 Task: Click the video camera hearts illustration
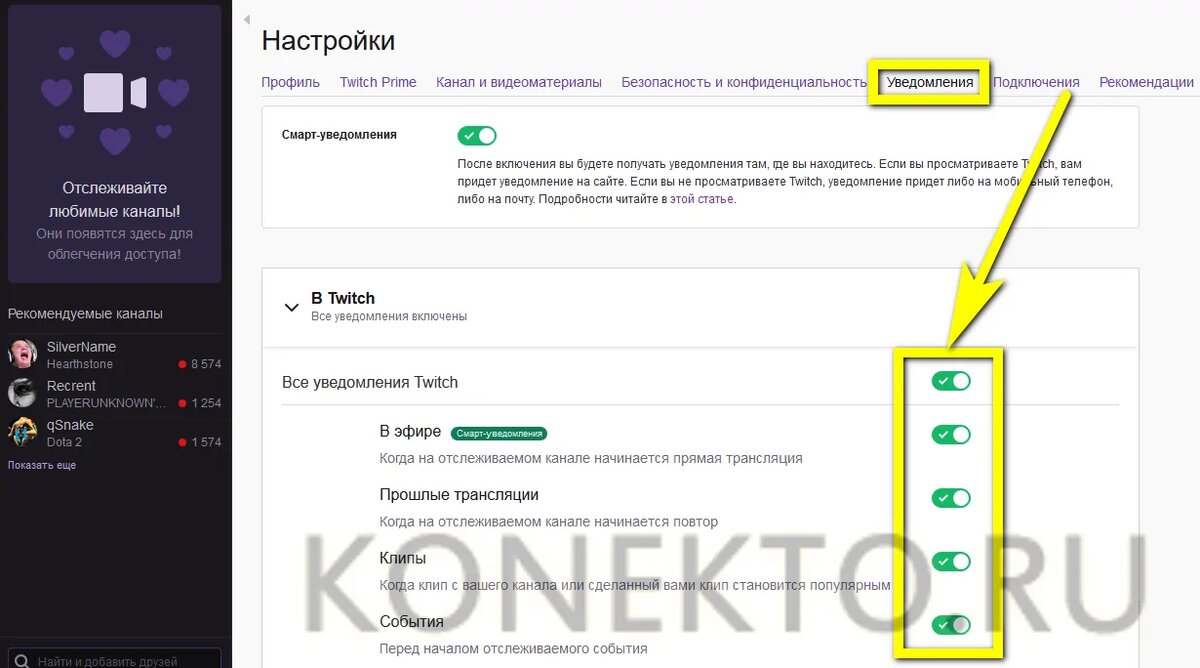pos(115,92)
